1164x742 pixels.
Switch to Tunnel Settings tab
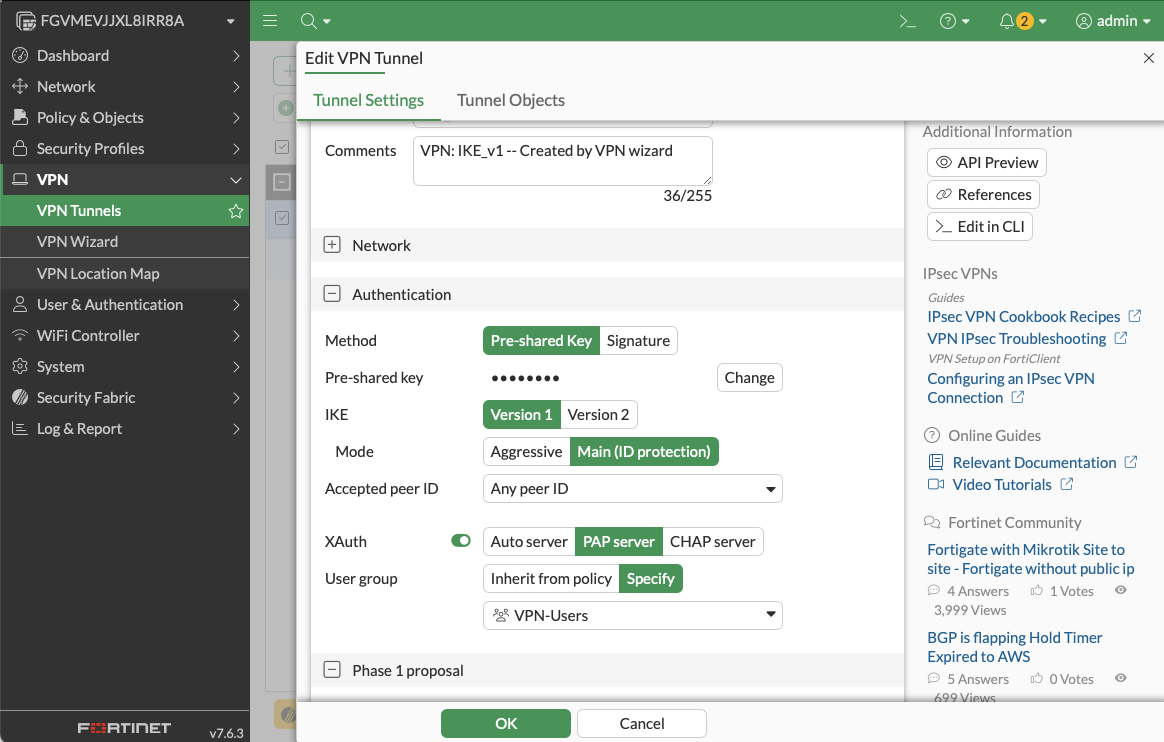tap(369, 100)
